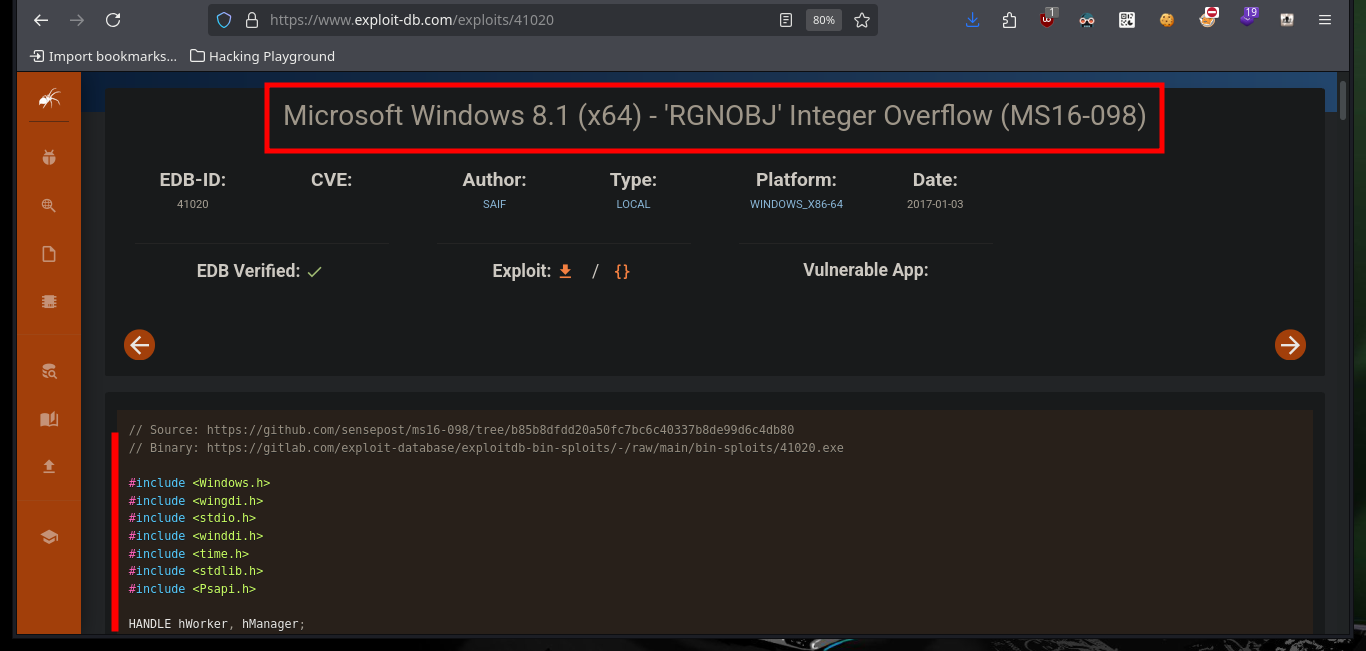The height and width of the screenshot is (651, 1366).
Task: Open the SearchSploit Manual book icon
Action: tap(49, 419)
